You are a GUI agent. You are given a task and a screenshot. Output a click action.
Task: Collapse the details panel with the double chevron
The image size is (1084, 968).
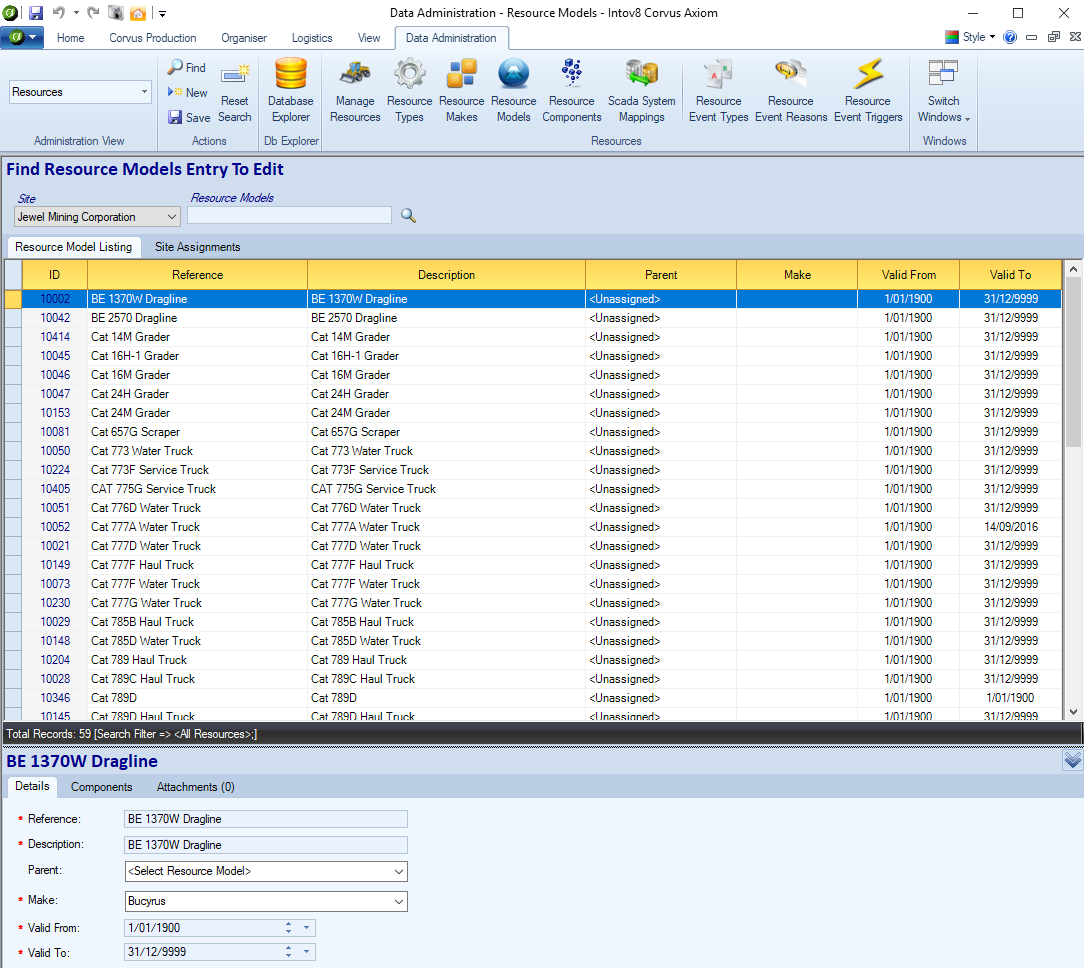tap(1072, 761)
